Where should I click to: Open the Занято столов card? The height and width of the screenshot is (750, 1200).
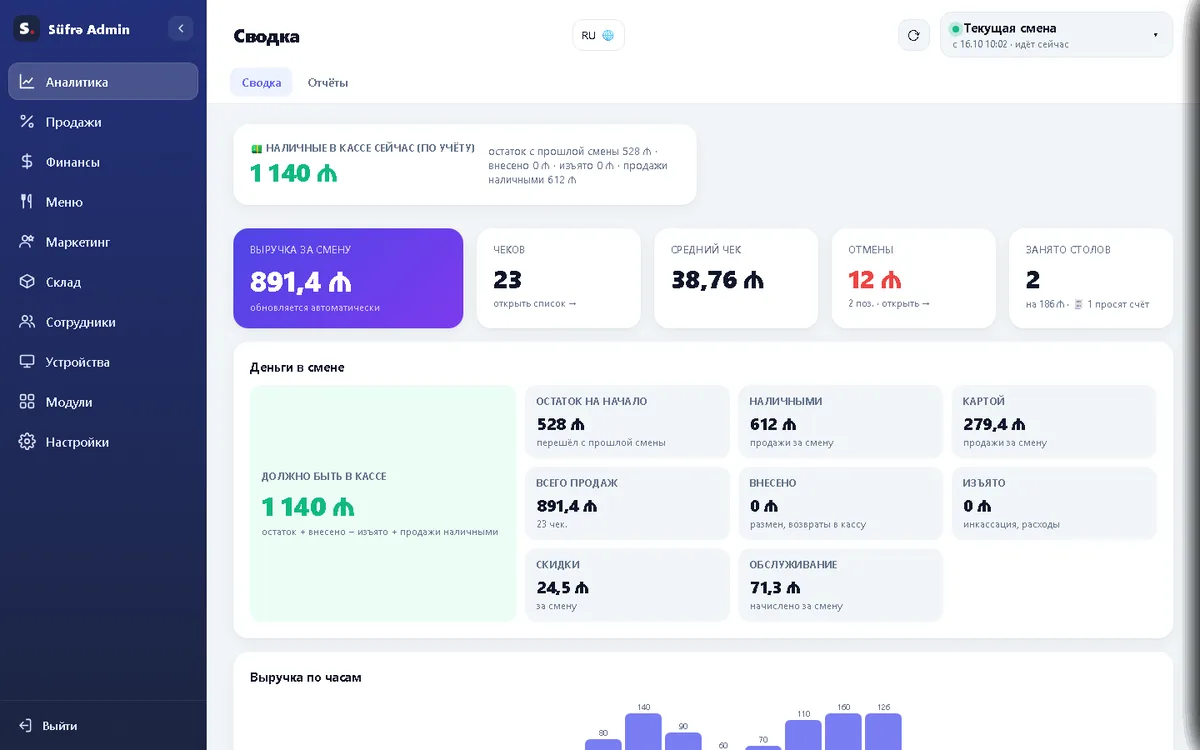(x=1091, y=278)
